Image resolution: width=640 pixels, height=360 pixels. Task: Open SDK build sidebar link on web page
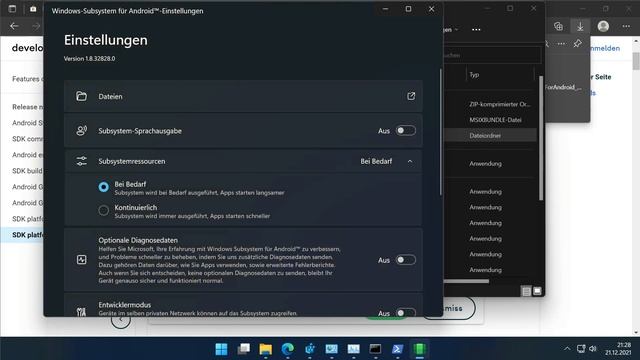point(27,171)
